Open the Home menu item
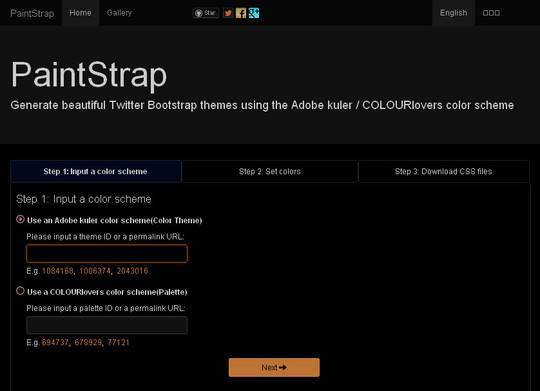 pyautogui.click(x=80, y=13)
